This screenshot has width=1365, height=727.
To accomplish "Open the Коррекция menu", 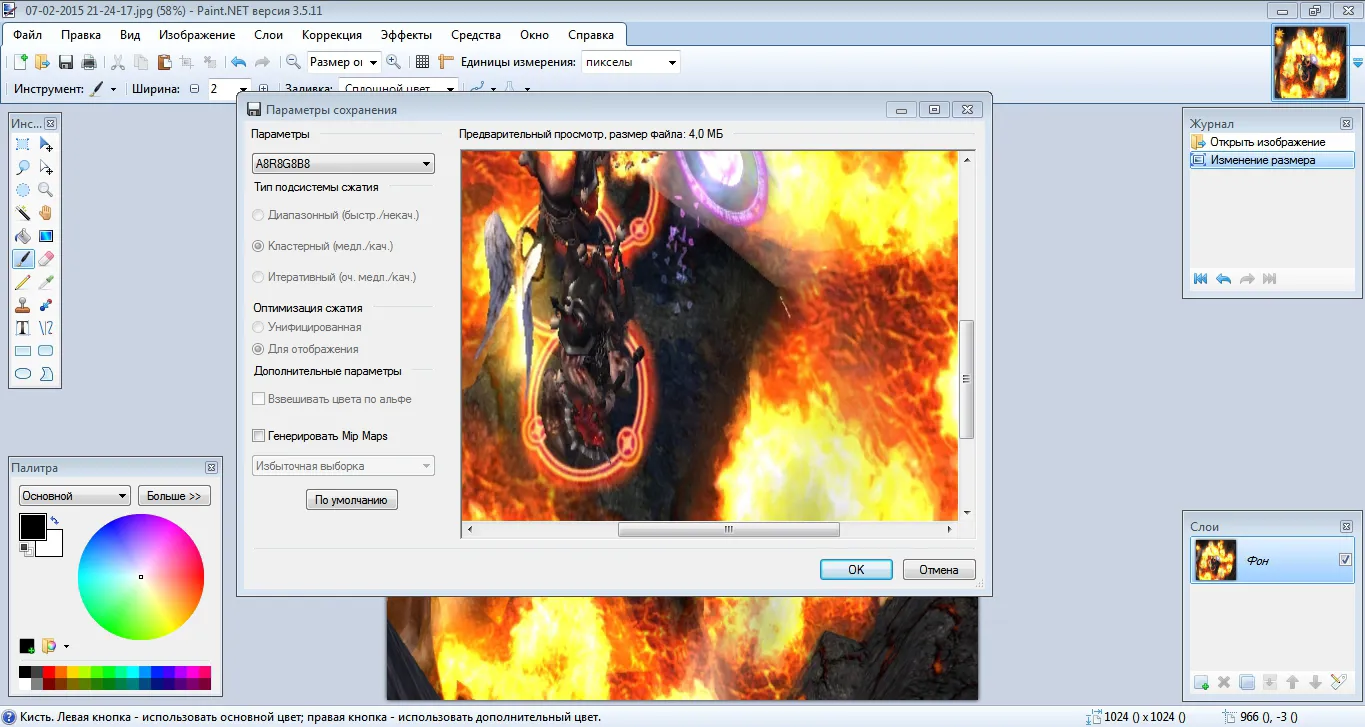I will [332, 35].
